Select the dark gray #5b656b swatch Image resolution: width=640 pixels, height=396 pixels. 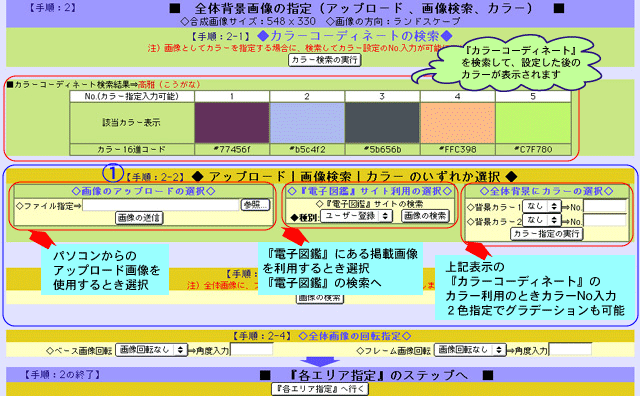[x=382, y=122]
